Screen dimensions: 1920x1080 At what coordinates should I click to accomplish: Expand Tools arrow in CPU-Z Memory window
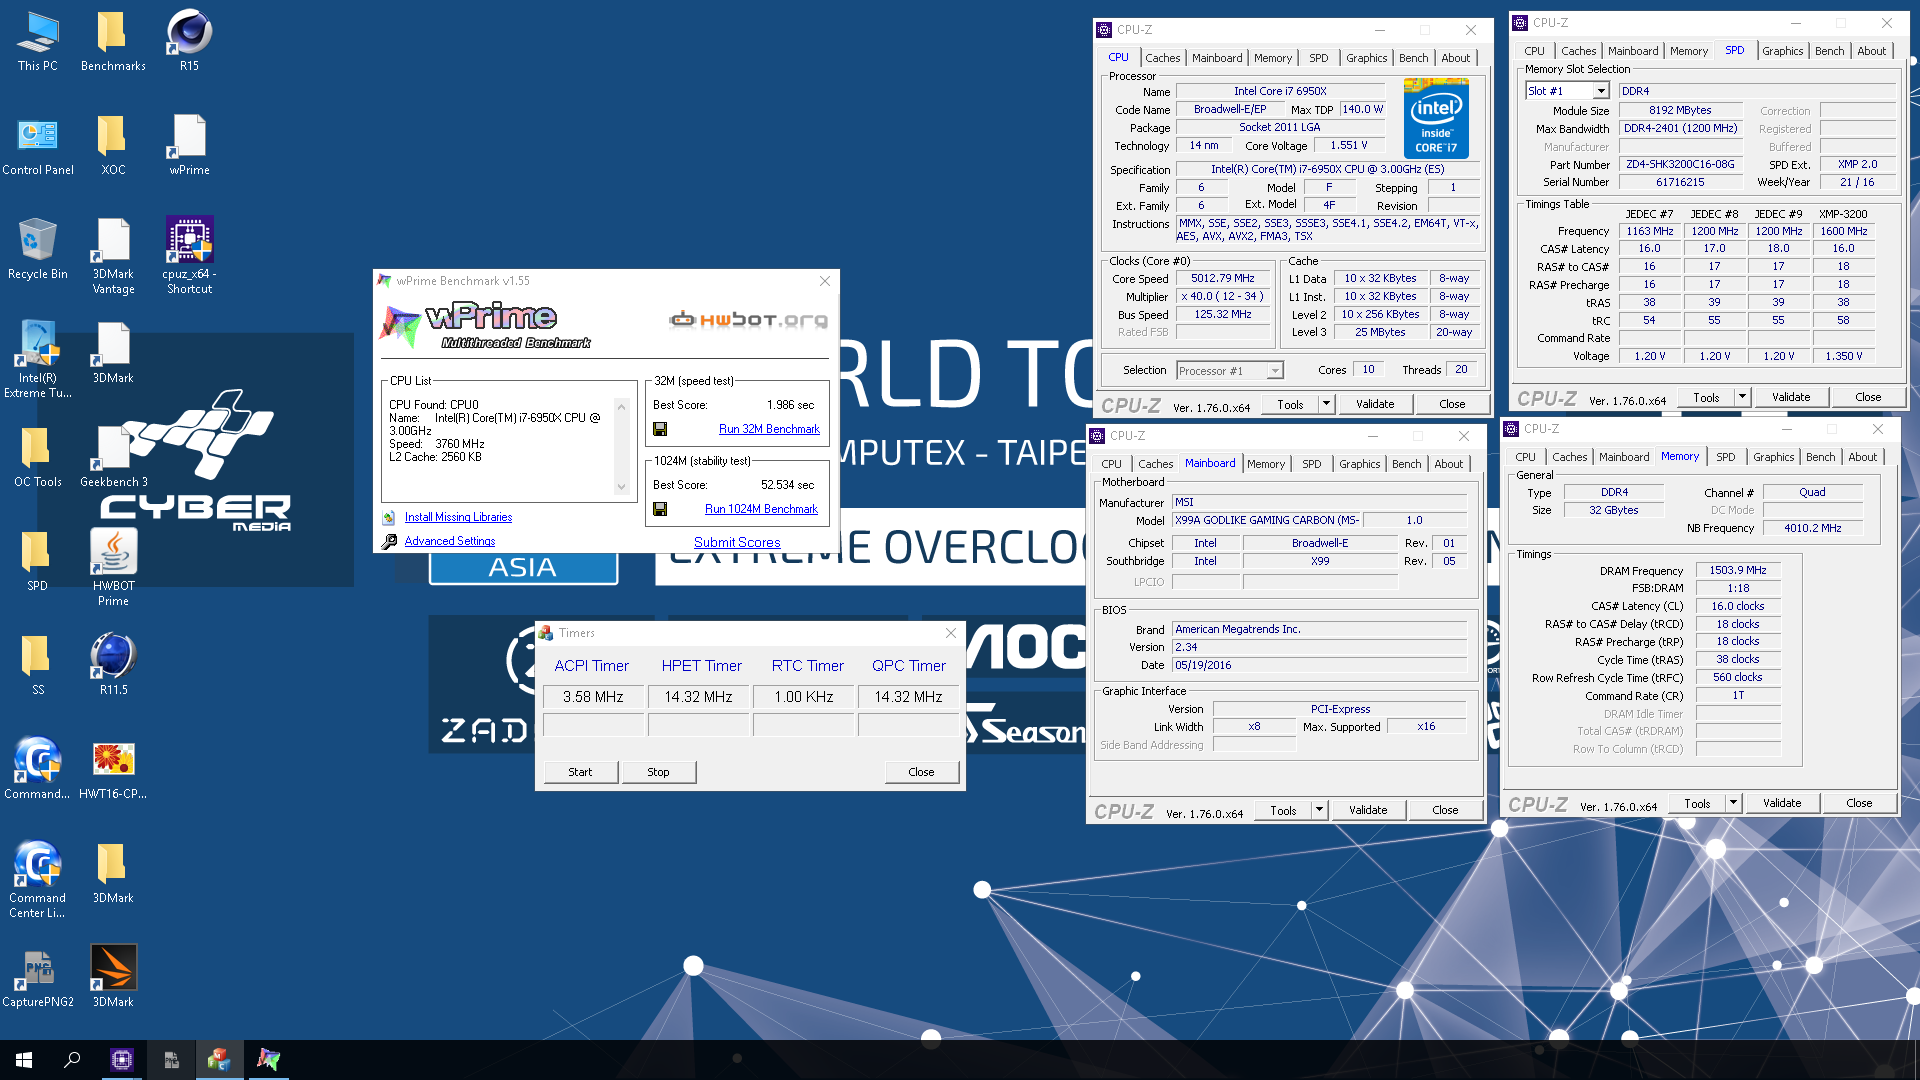[x=1733, y=803]
